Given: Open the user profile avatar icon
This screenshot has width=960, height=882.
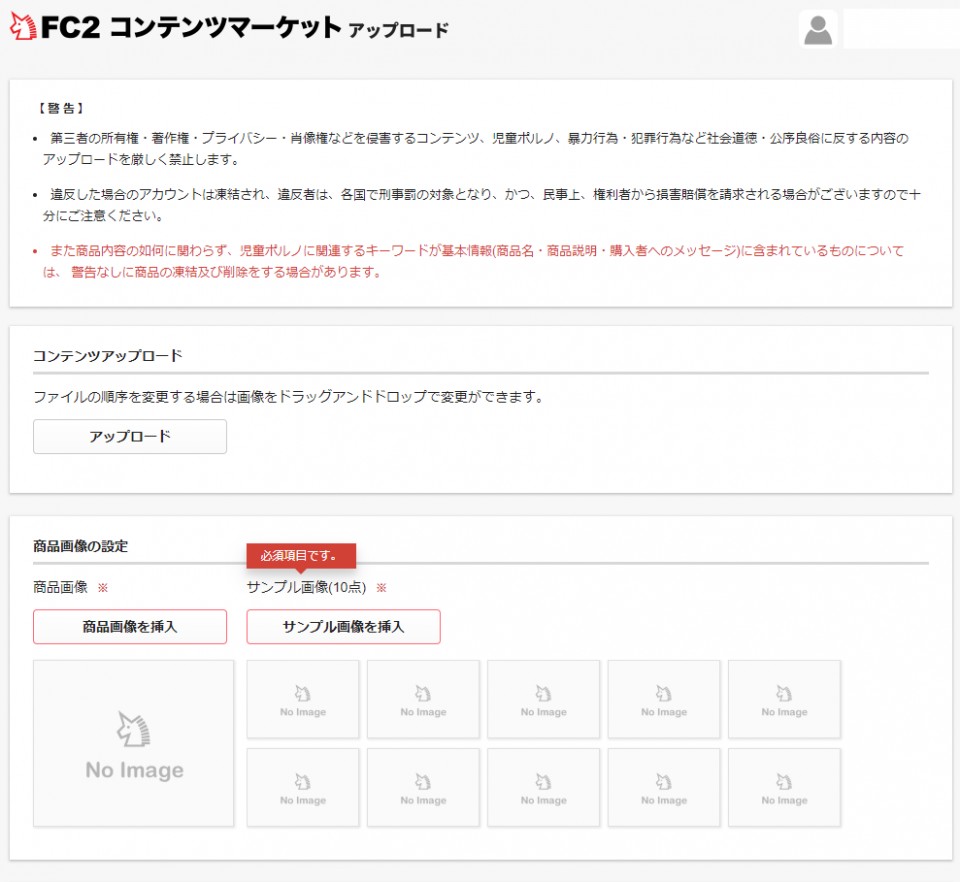Looking at the screenshot, I should point(818,29).
